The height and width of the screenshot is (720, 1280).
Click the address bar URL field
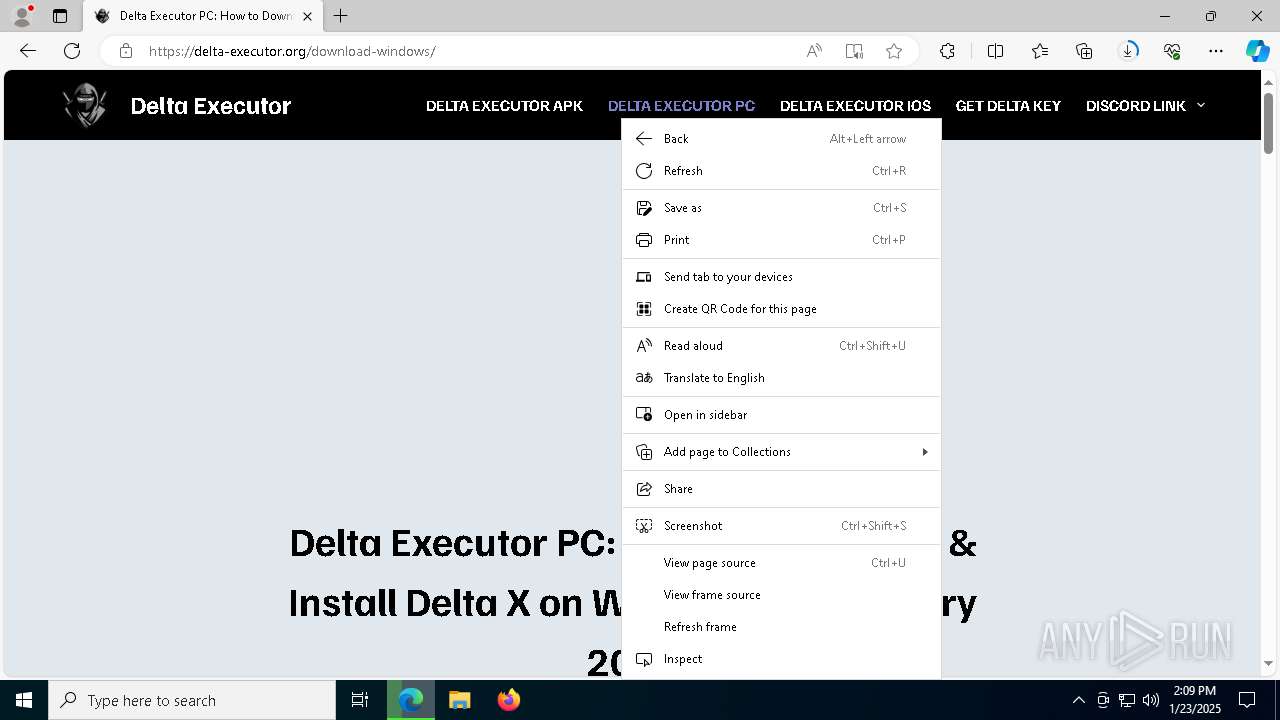470,51
